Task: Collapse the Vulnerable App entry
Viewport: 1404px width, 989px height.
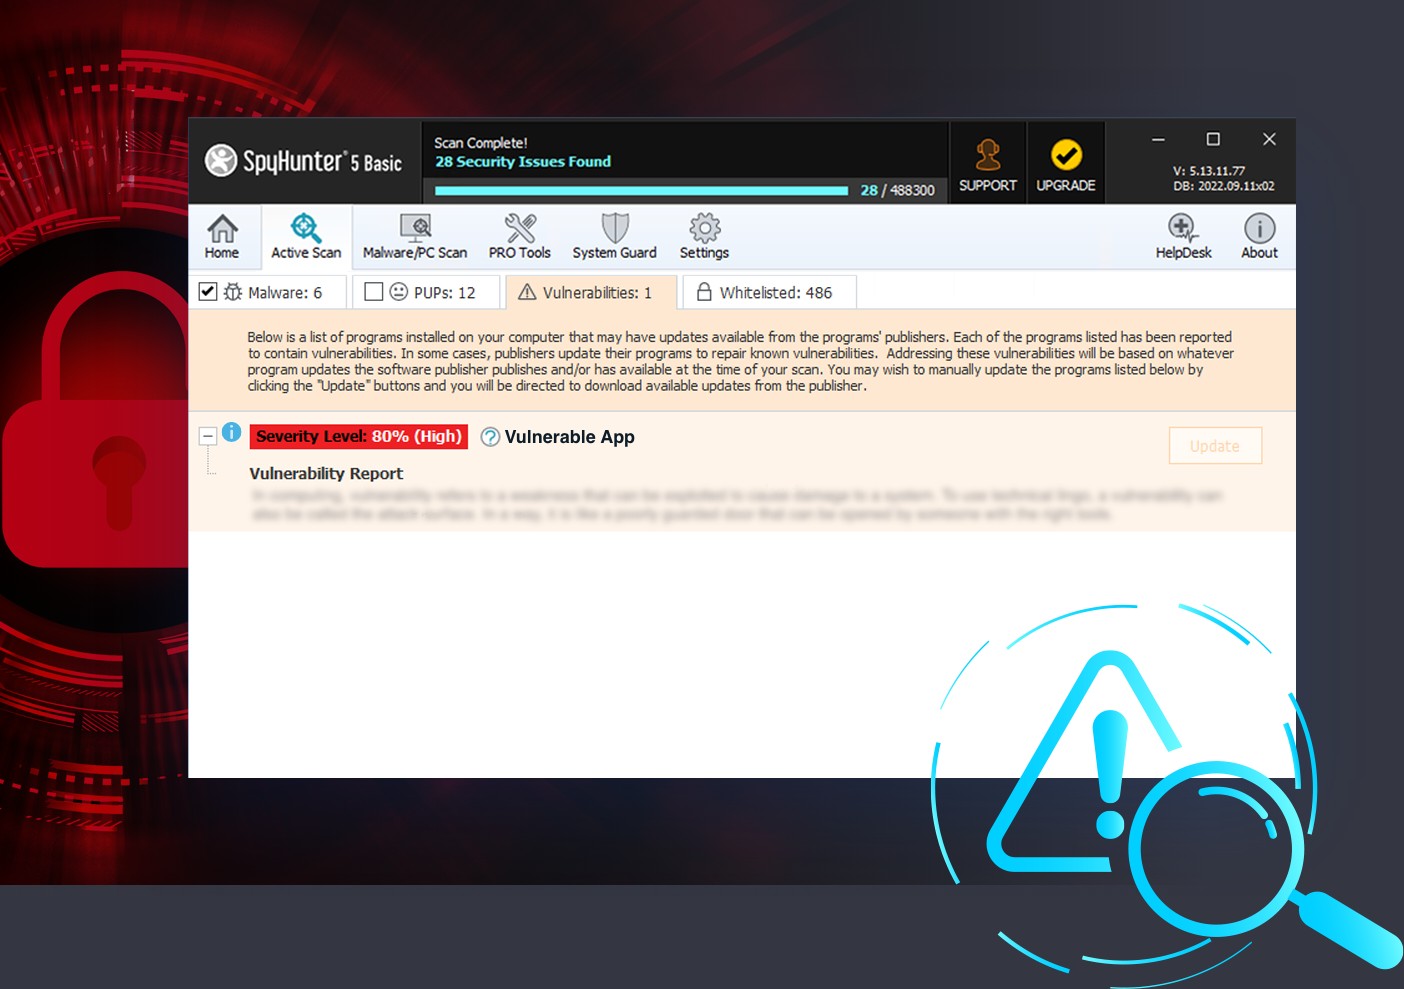Action: [209, 436]
